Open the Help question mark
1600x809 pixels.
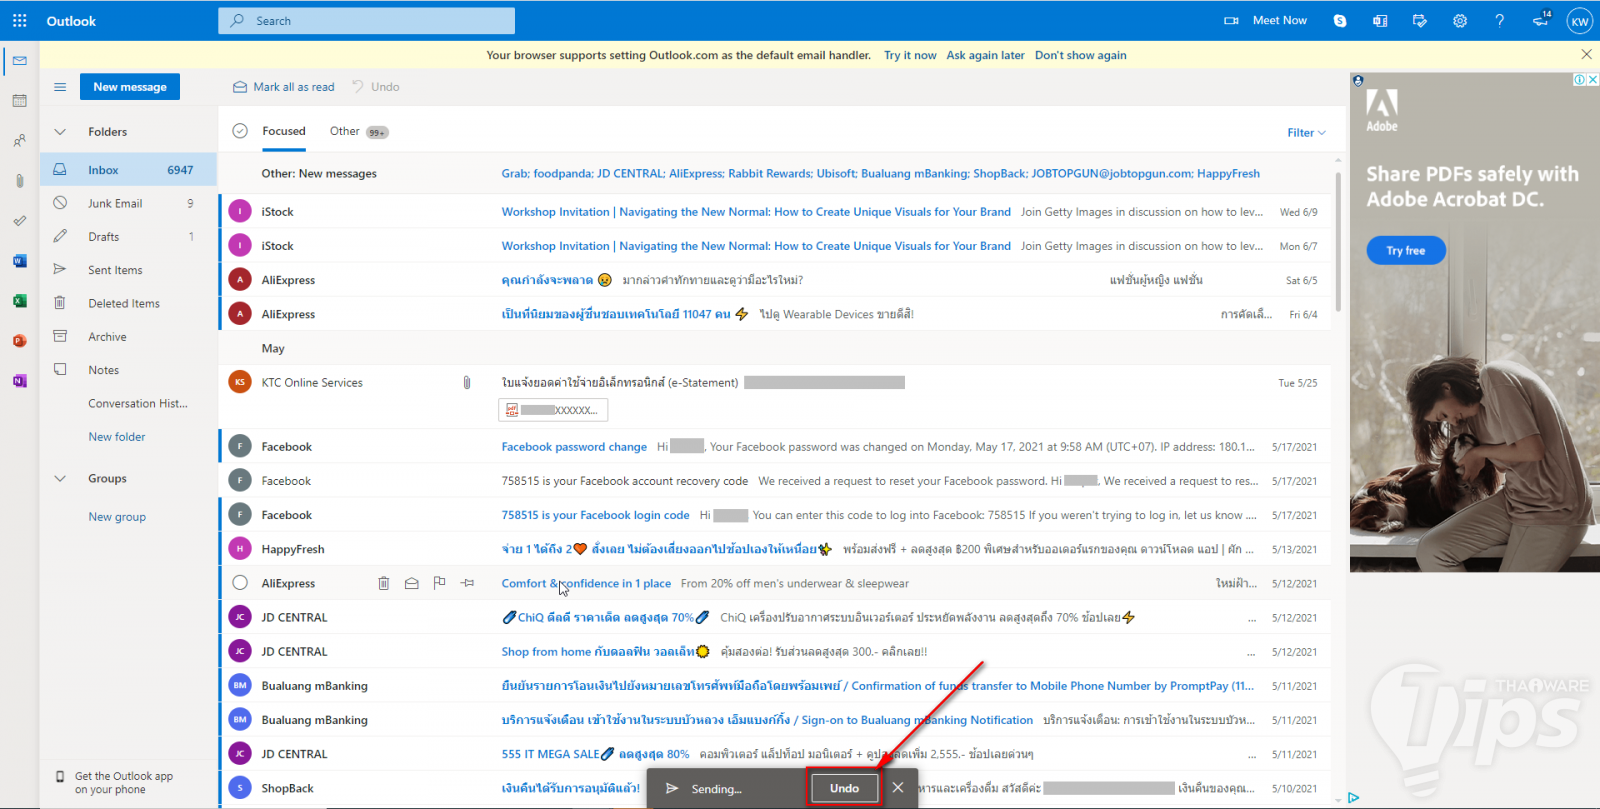1500,20
